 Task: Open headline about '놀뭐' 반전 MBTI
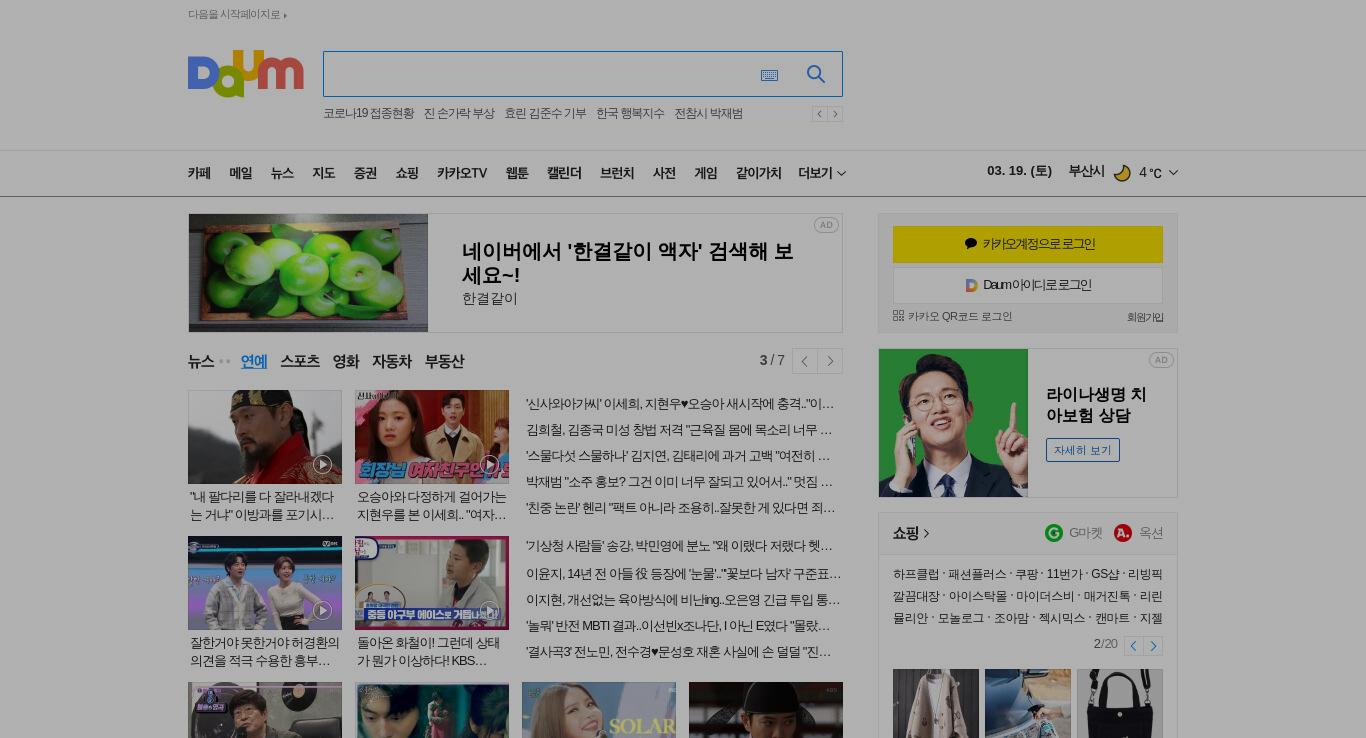pos(679,626)
